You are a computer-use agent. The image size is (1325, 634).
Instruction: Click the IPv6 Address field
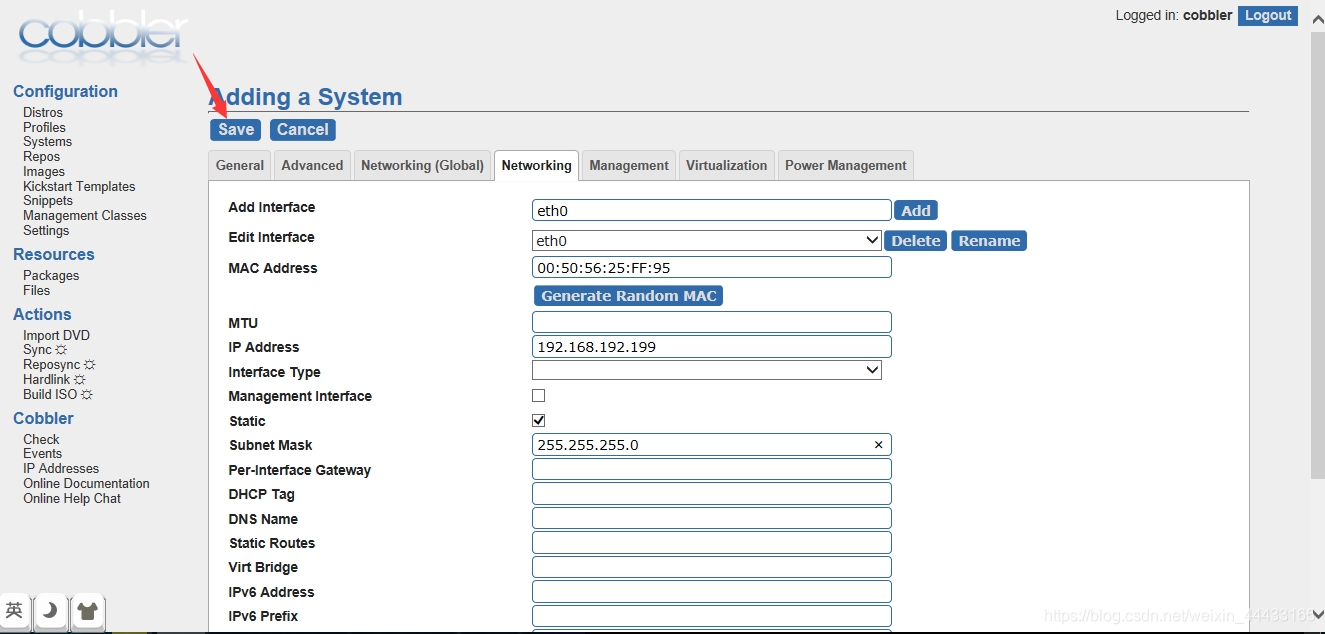(x=712, y=592)
